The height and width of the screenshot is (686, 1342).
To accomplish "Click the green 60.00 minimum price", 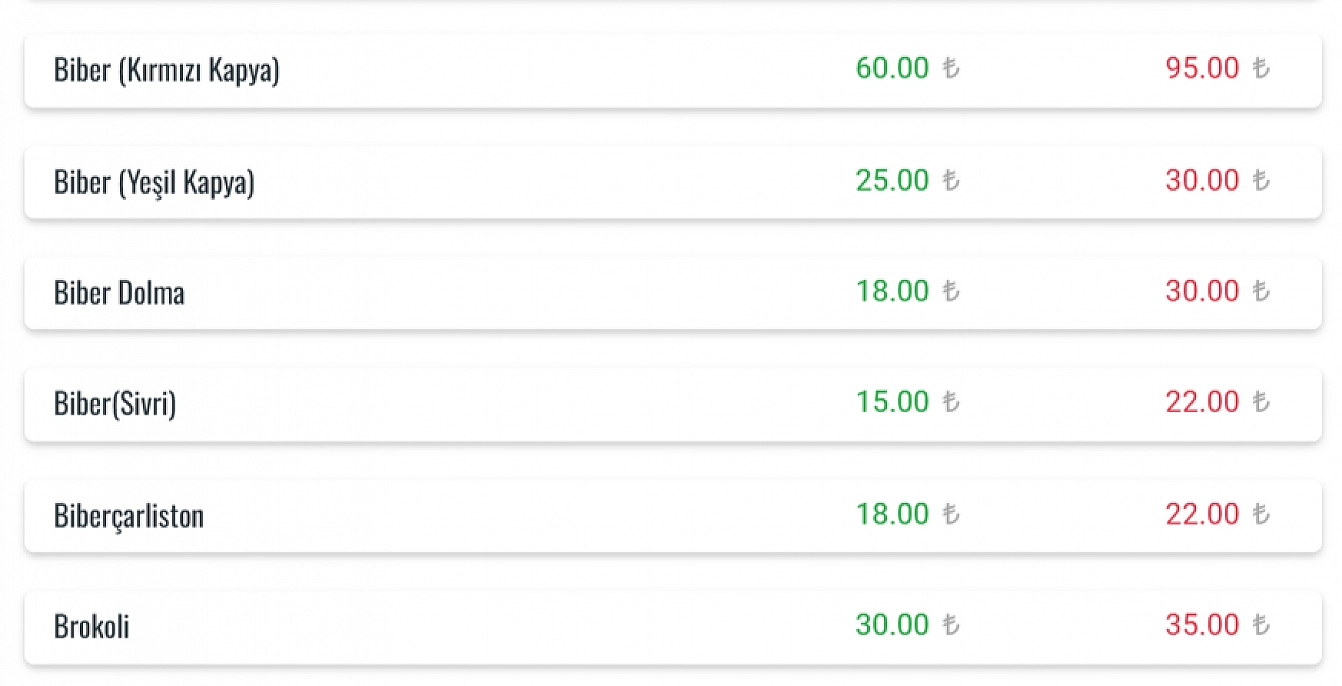I will coord(892,69).
